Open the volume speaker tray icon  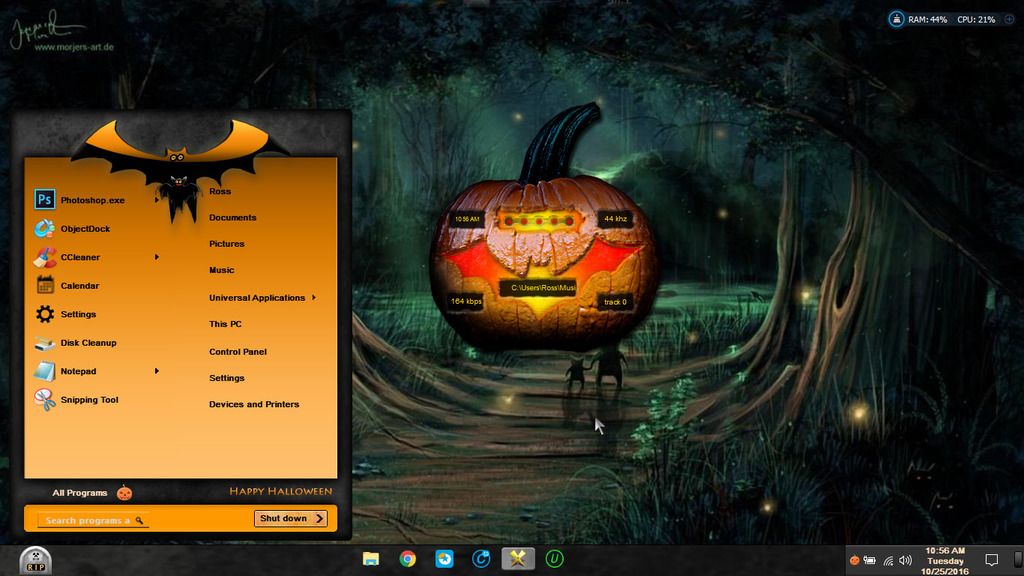coord(905,560)
